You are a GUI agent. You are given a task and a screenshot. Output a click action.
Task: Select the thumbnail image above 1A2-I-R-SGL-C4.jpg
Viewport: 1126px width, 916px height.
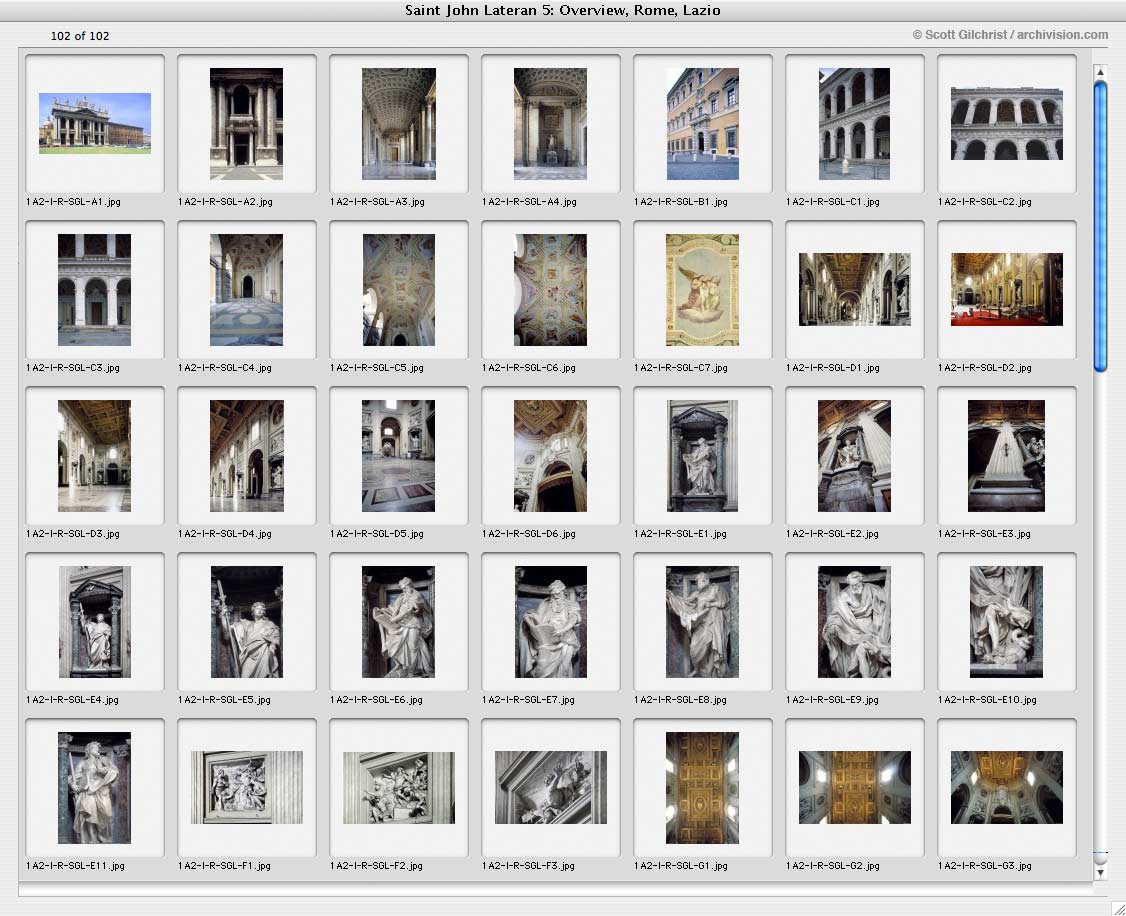pos(246,290)
